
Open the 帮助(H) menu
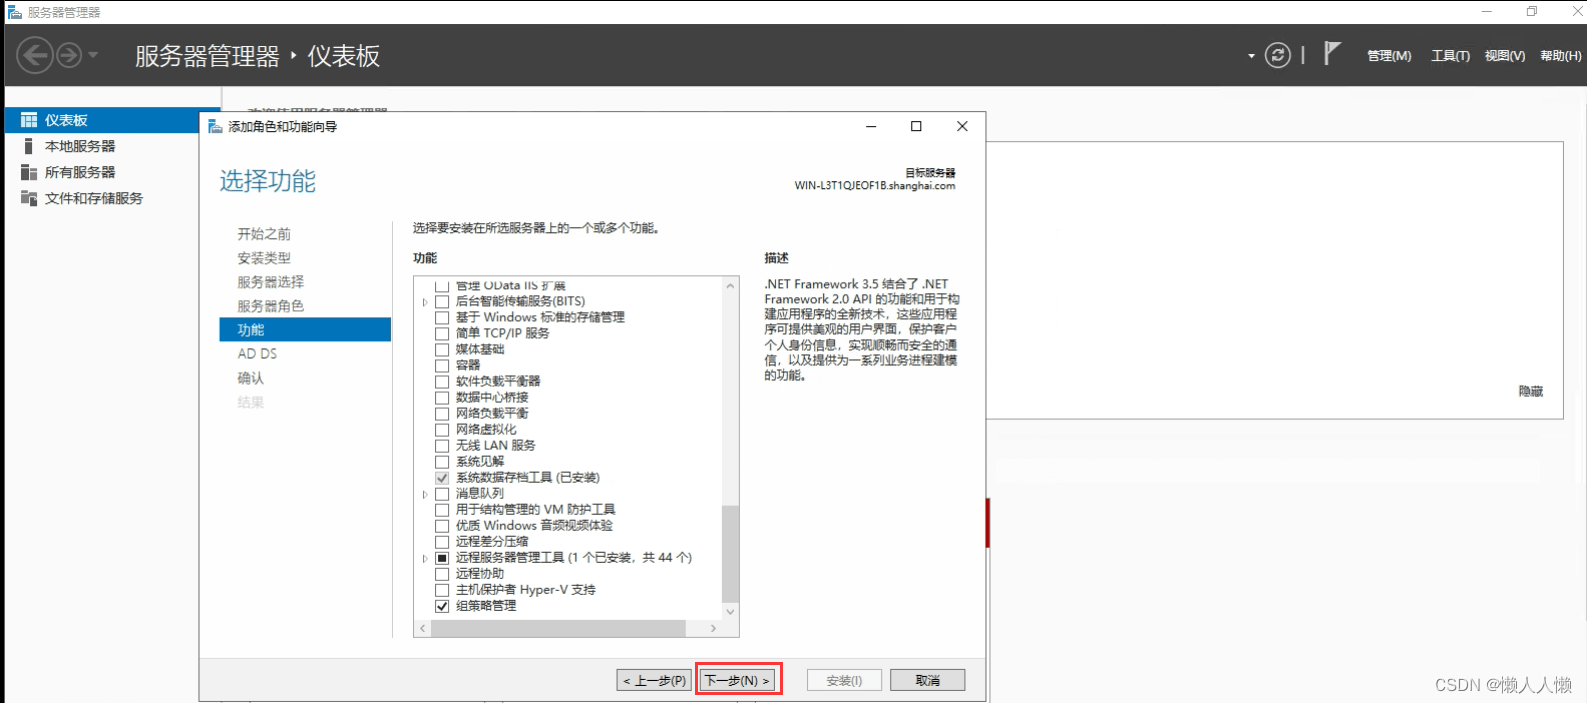point(1561,56)
